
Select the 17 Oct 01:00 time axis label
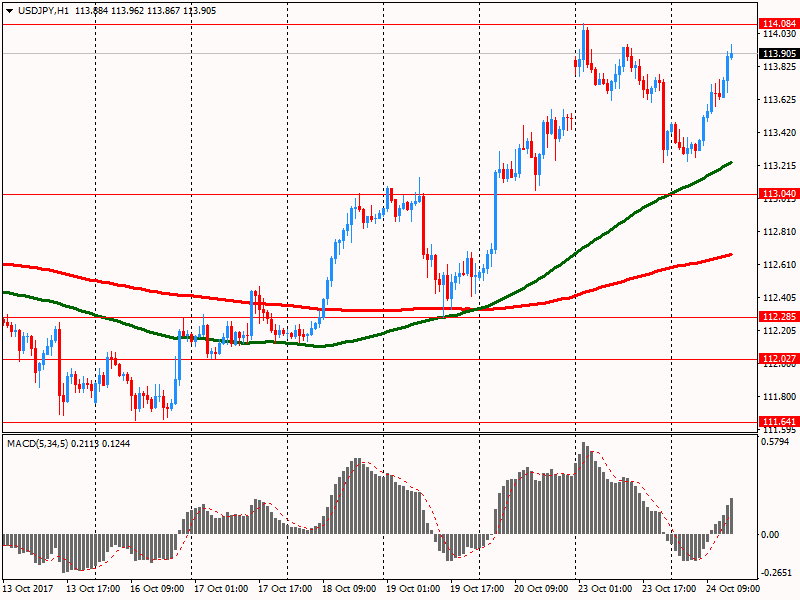[x=221, y=589]
